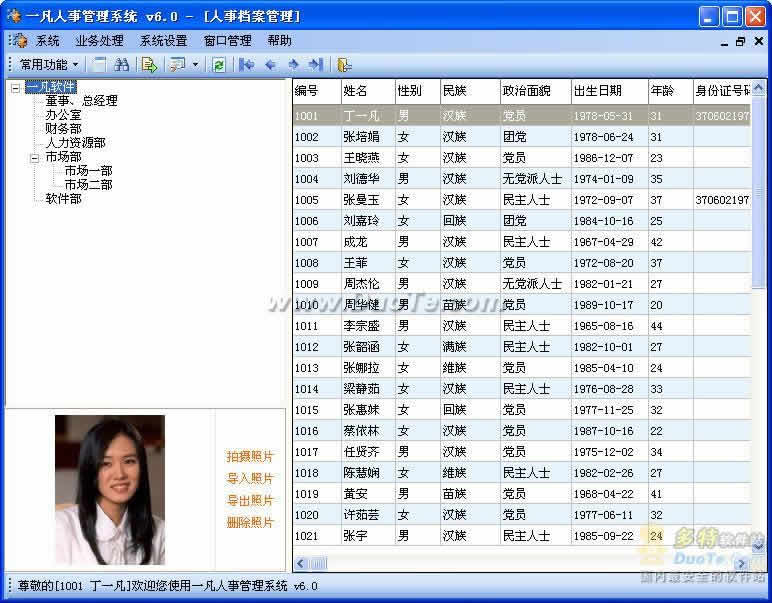Open the 常用功能 dropdown
772x603 pixels.
pyautogui.click(x=48, y=64)
